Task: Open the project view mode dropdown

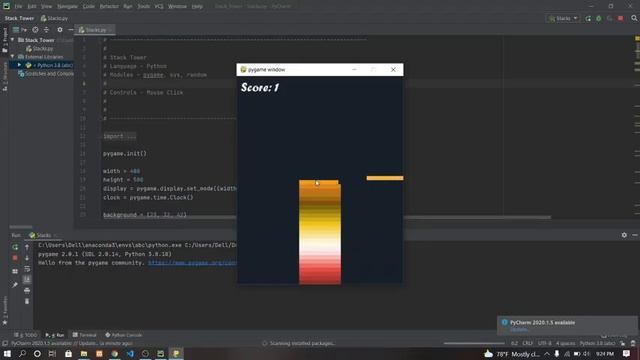Action: click(20, 30)
